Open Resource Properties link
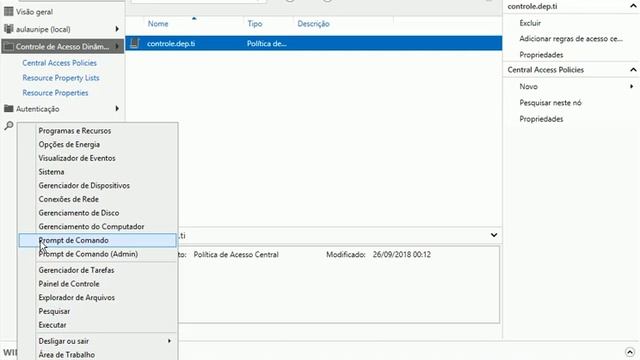The height and width of the screenshot is (360, 640). click(55, 93)
